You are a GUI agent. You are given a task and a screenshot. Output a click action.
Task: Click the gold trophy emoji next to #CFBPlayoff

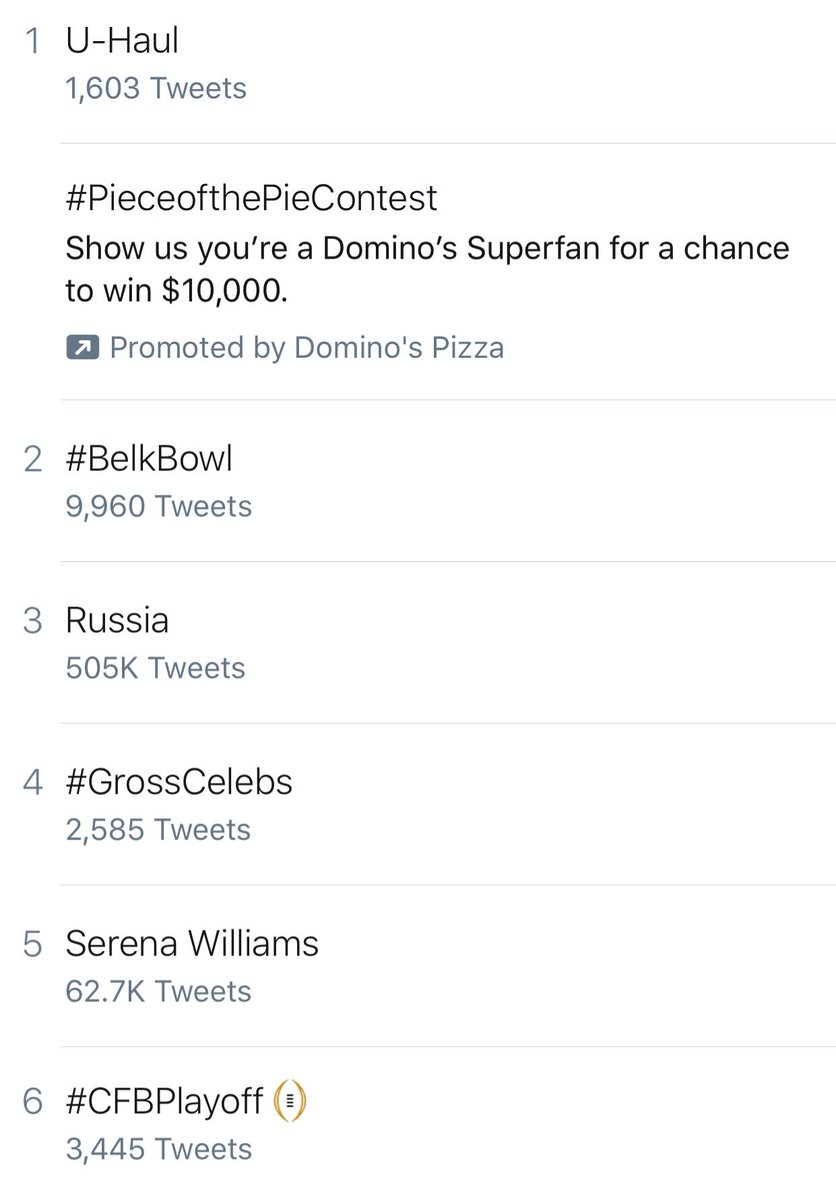[x=289, y=1103]
